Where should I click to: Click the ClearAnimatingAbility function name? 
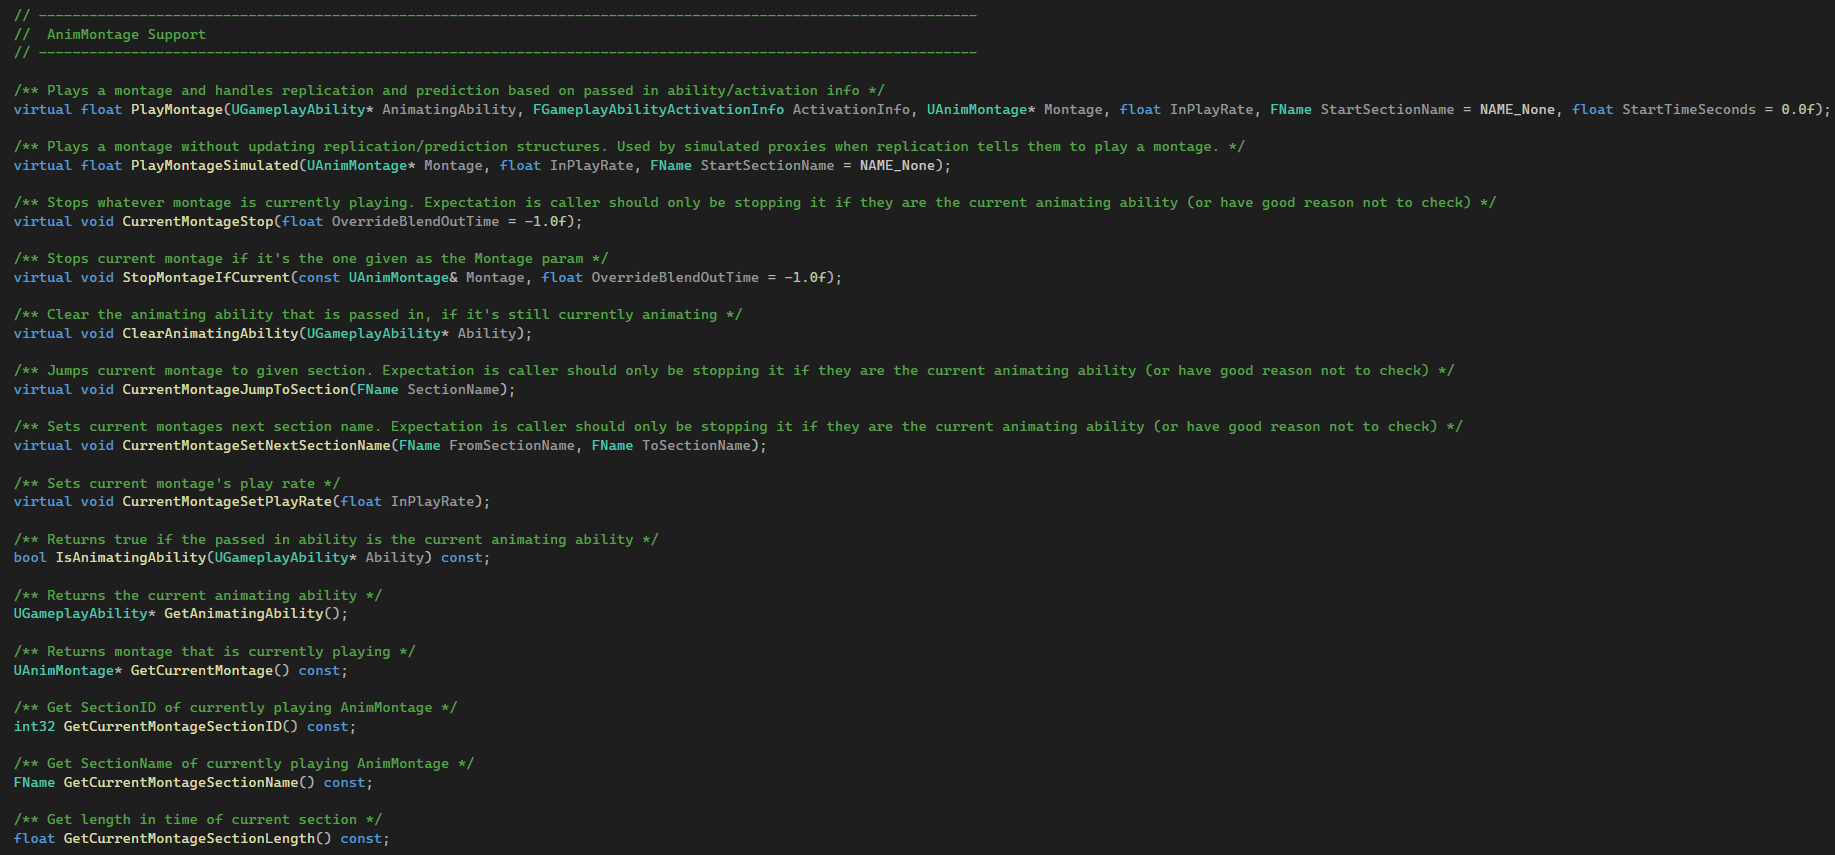[210, 333]
